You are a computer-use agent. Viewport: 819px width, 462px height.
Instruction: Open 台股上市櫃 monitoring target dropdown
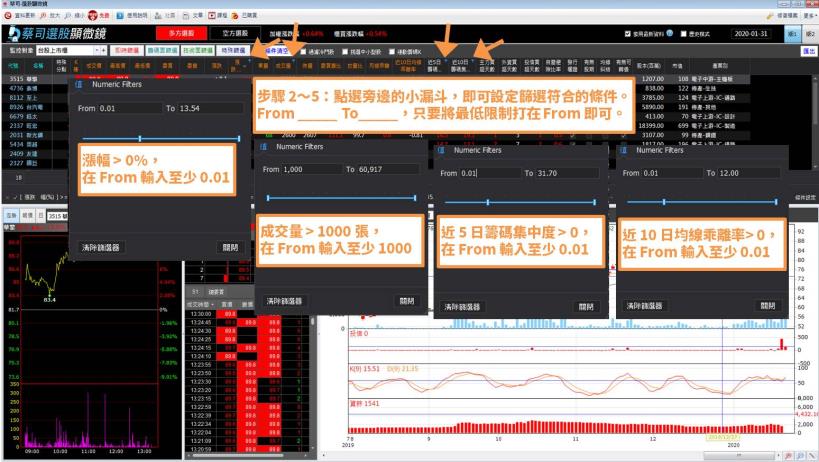point(97,50)
